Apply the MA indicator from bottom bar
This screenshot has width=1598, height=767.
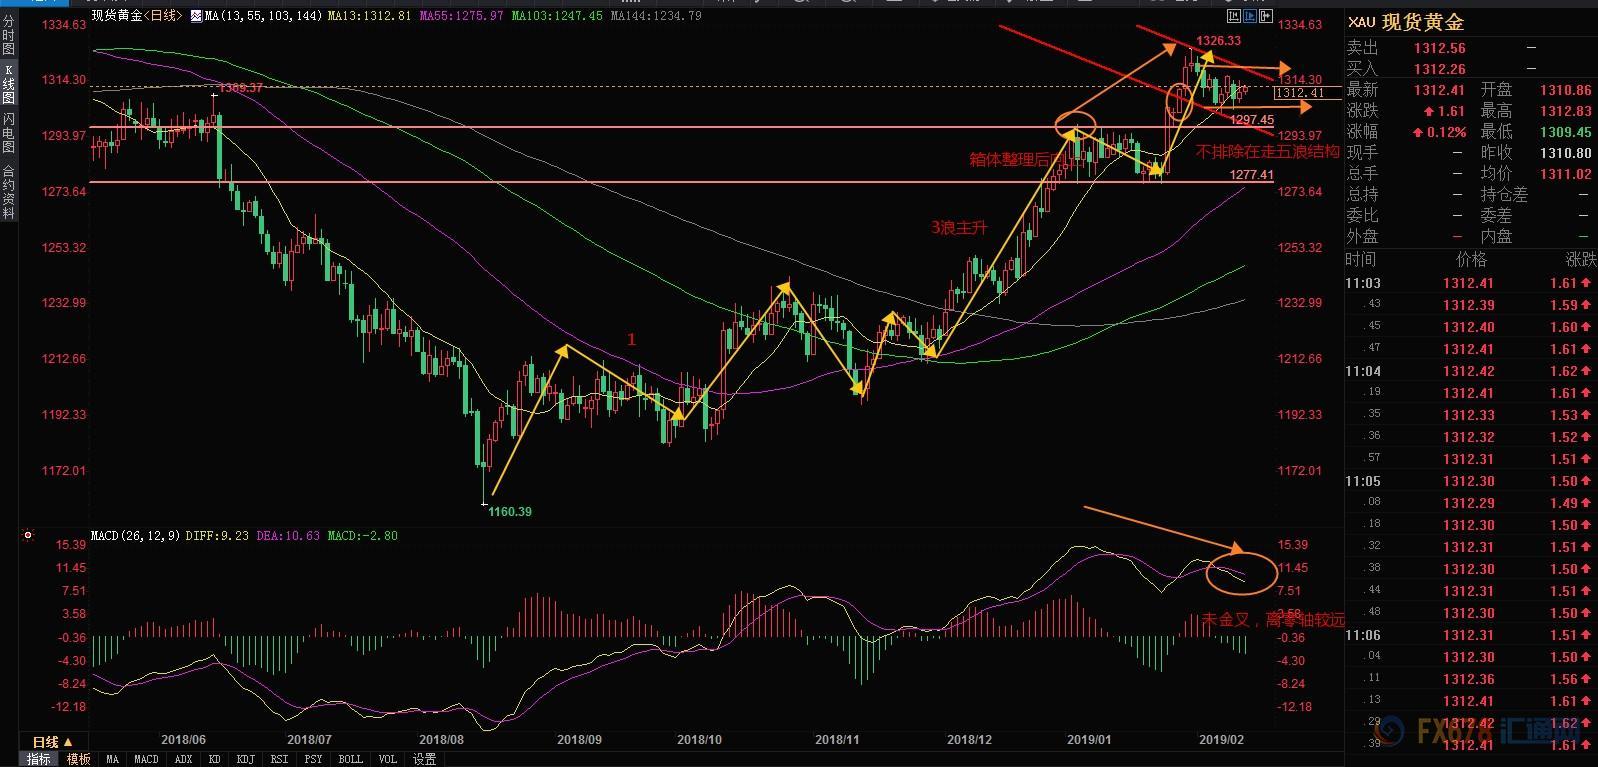click(112, 759)
